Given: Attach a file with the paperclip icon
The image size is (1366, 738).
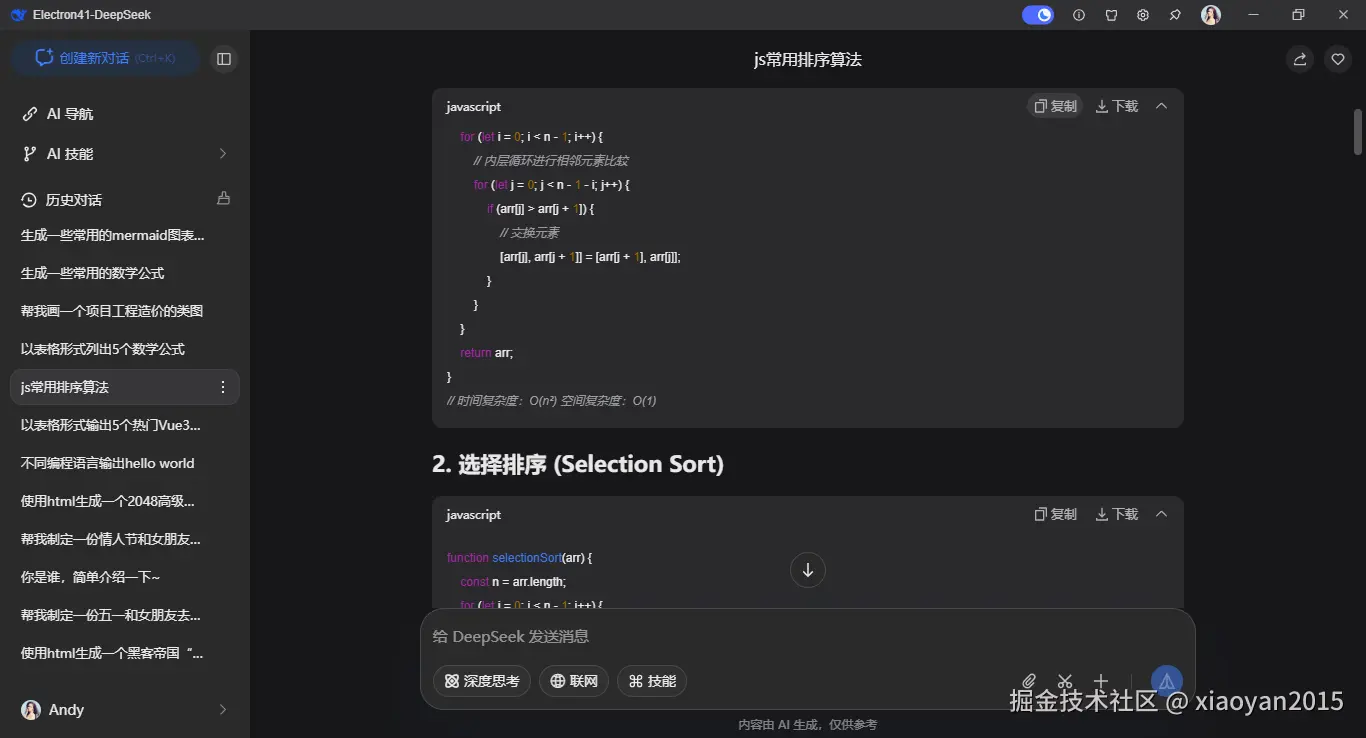Looking at the screenshot, I should (1029, 680).
